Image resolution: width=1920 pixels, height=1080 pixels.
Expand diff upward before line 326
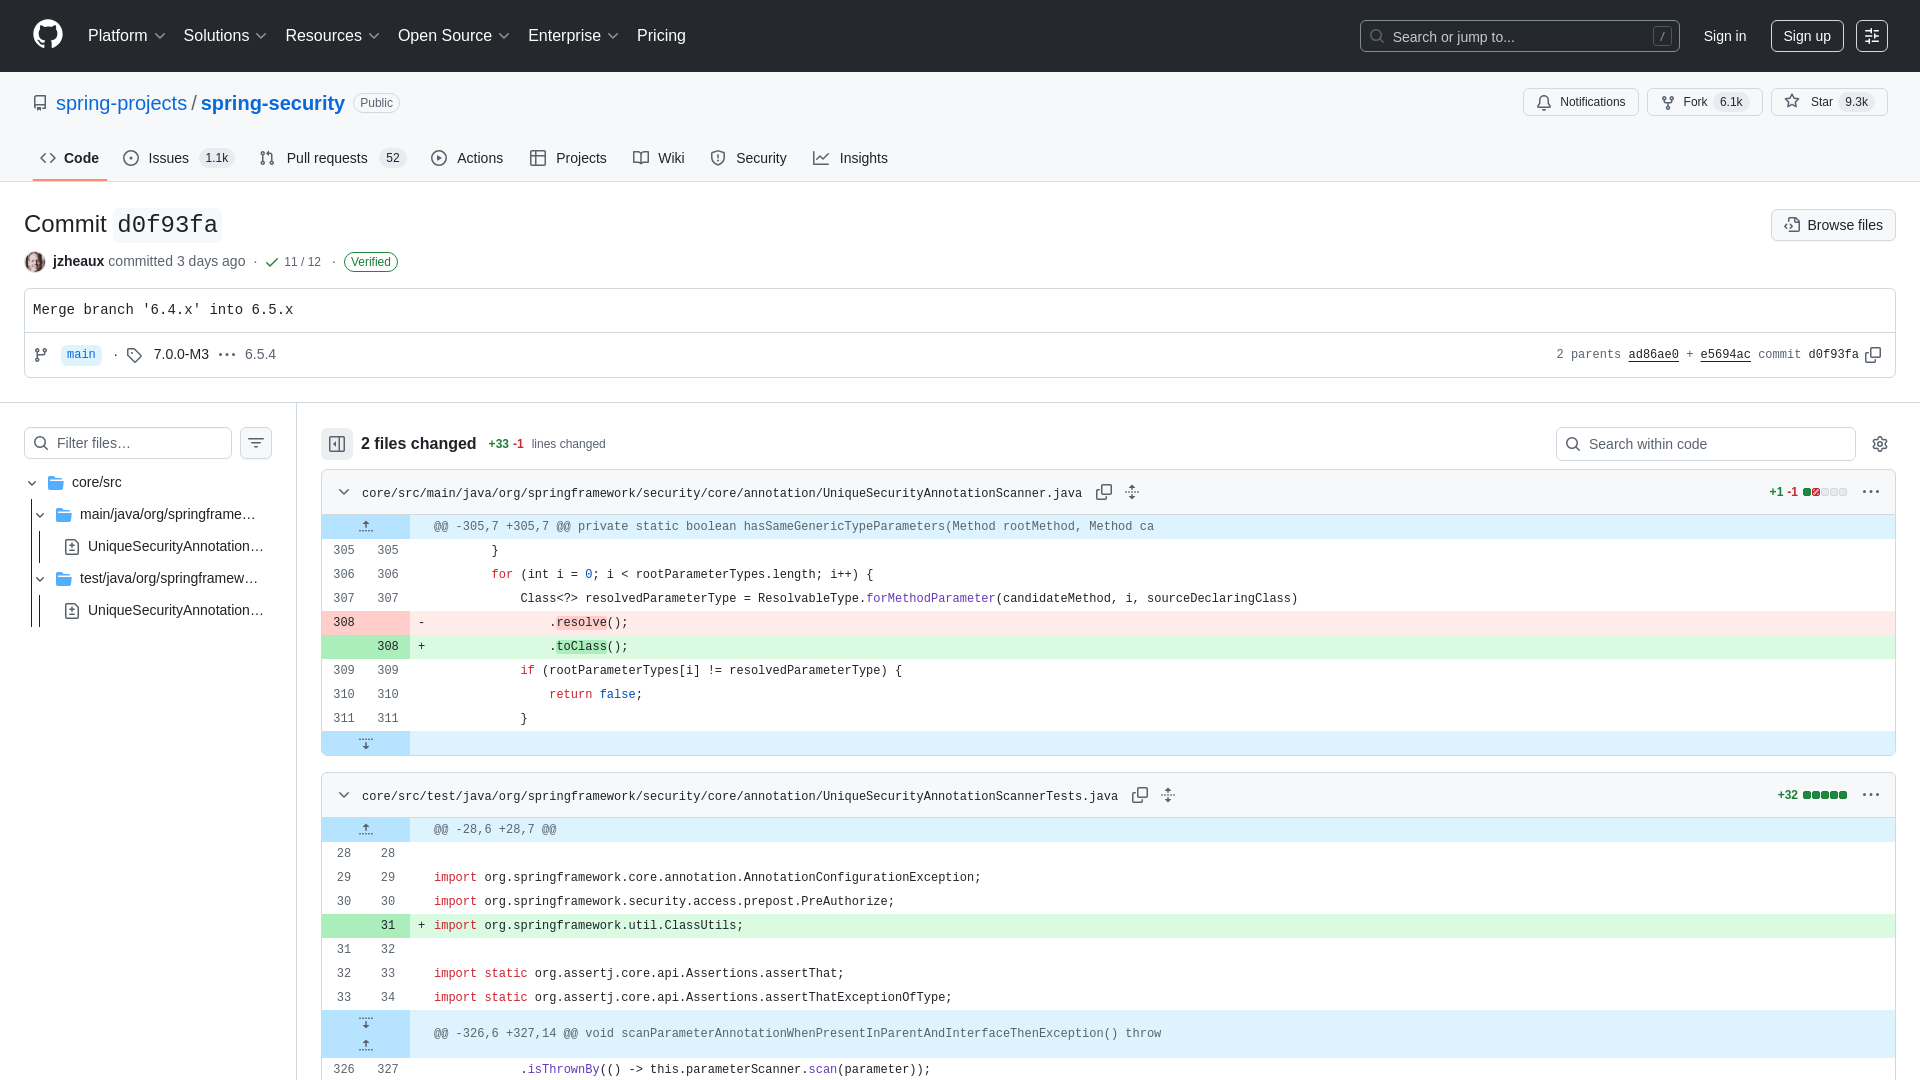point(366,1045)
